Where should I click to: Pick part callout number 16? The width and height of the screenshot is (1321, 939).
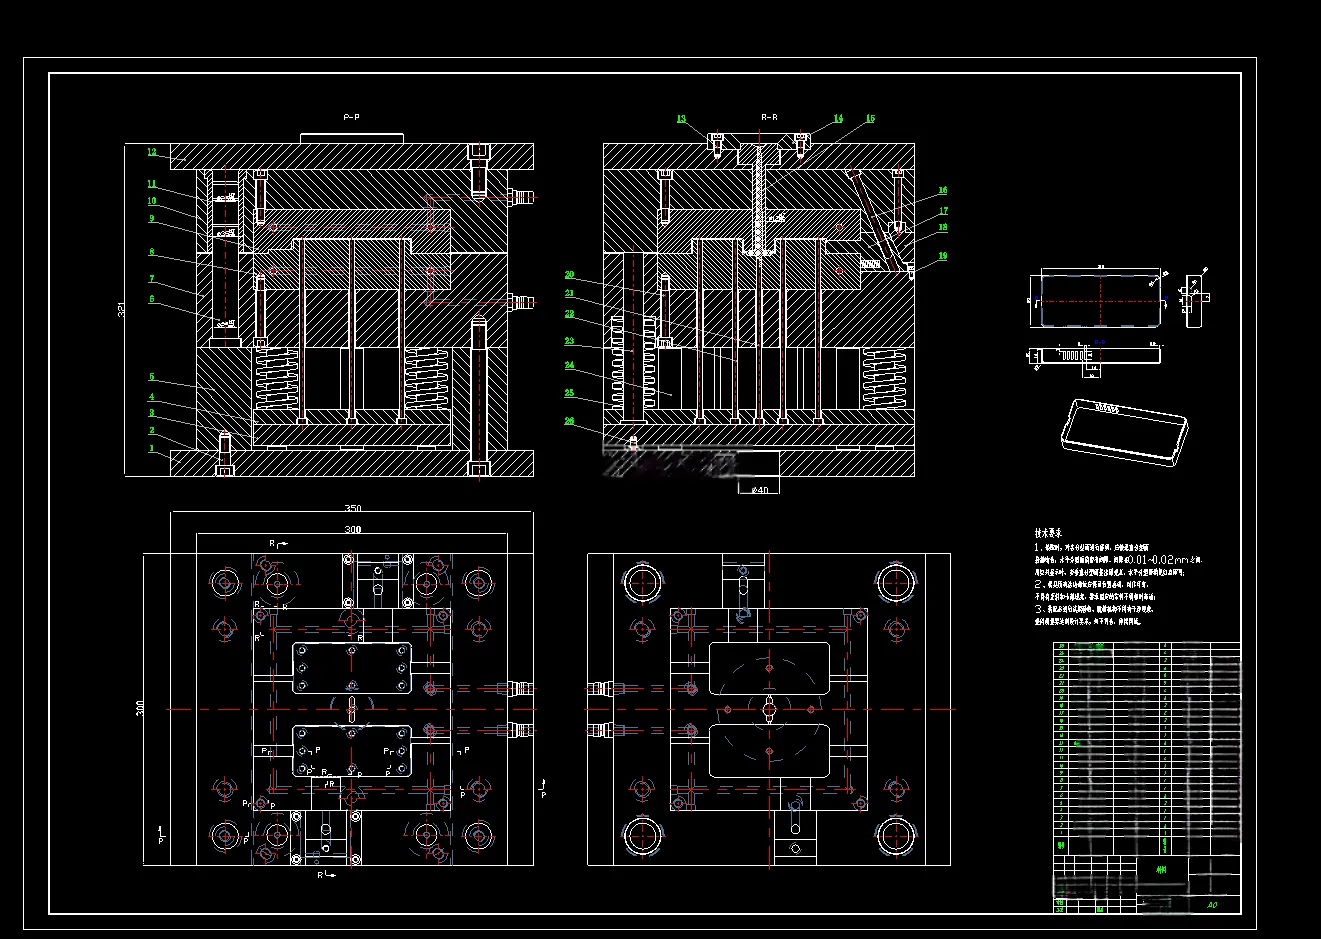(942, 190)
